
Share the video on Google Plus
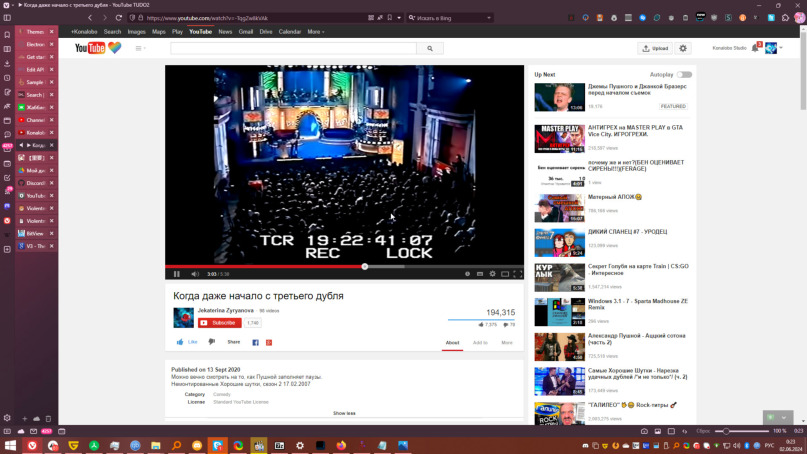269,342
